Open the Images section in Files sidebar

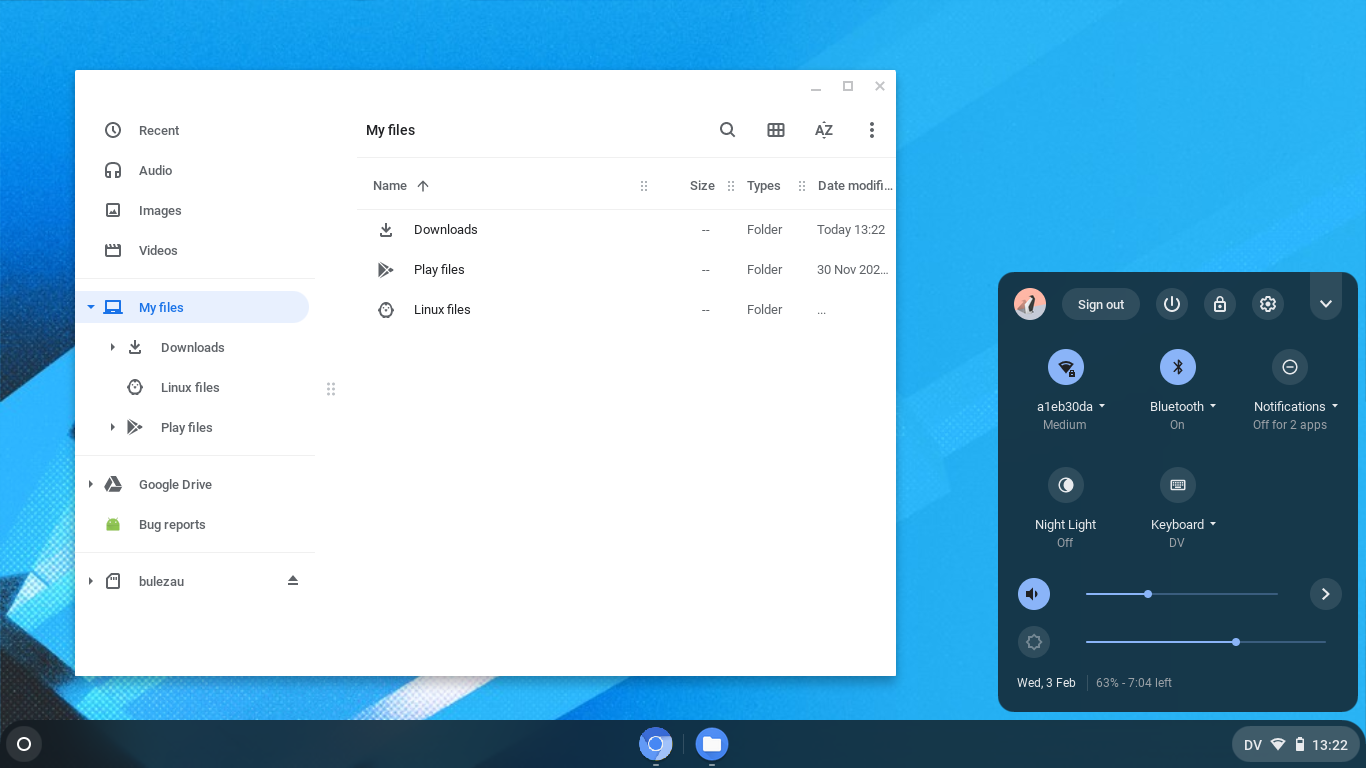(159, 210)
